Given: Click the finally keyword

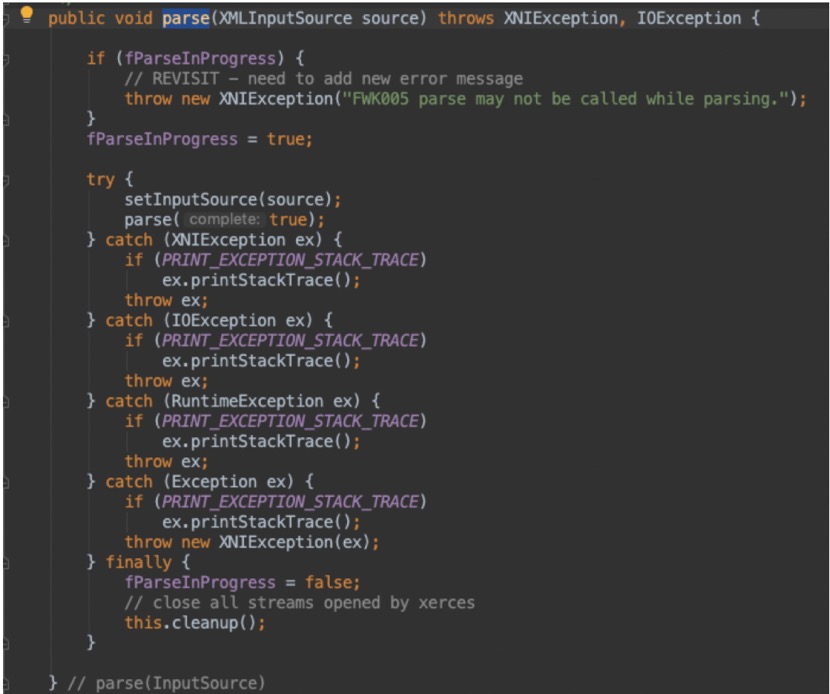Looking at the screenshot, I should pyautogui.click(x=138, y=562).
